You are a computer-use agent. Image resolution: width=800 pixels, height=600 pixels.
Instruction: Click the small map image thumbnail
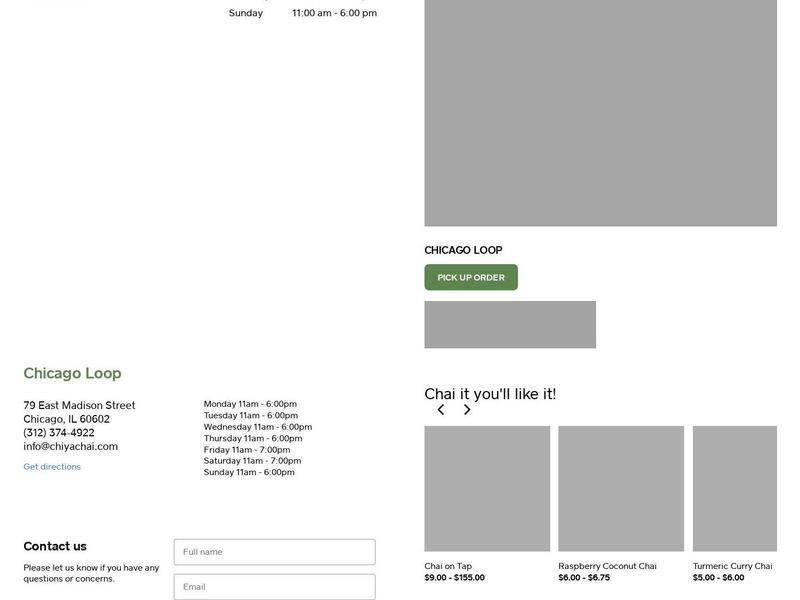pyautogui.click(x=510, y=324)
